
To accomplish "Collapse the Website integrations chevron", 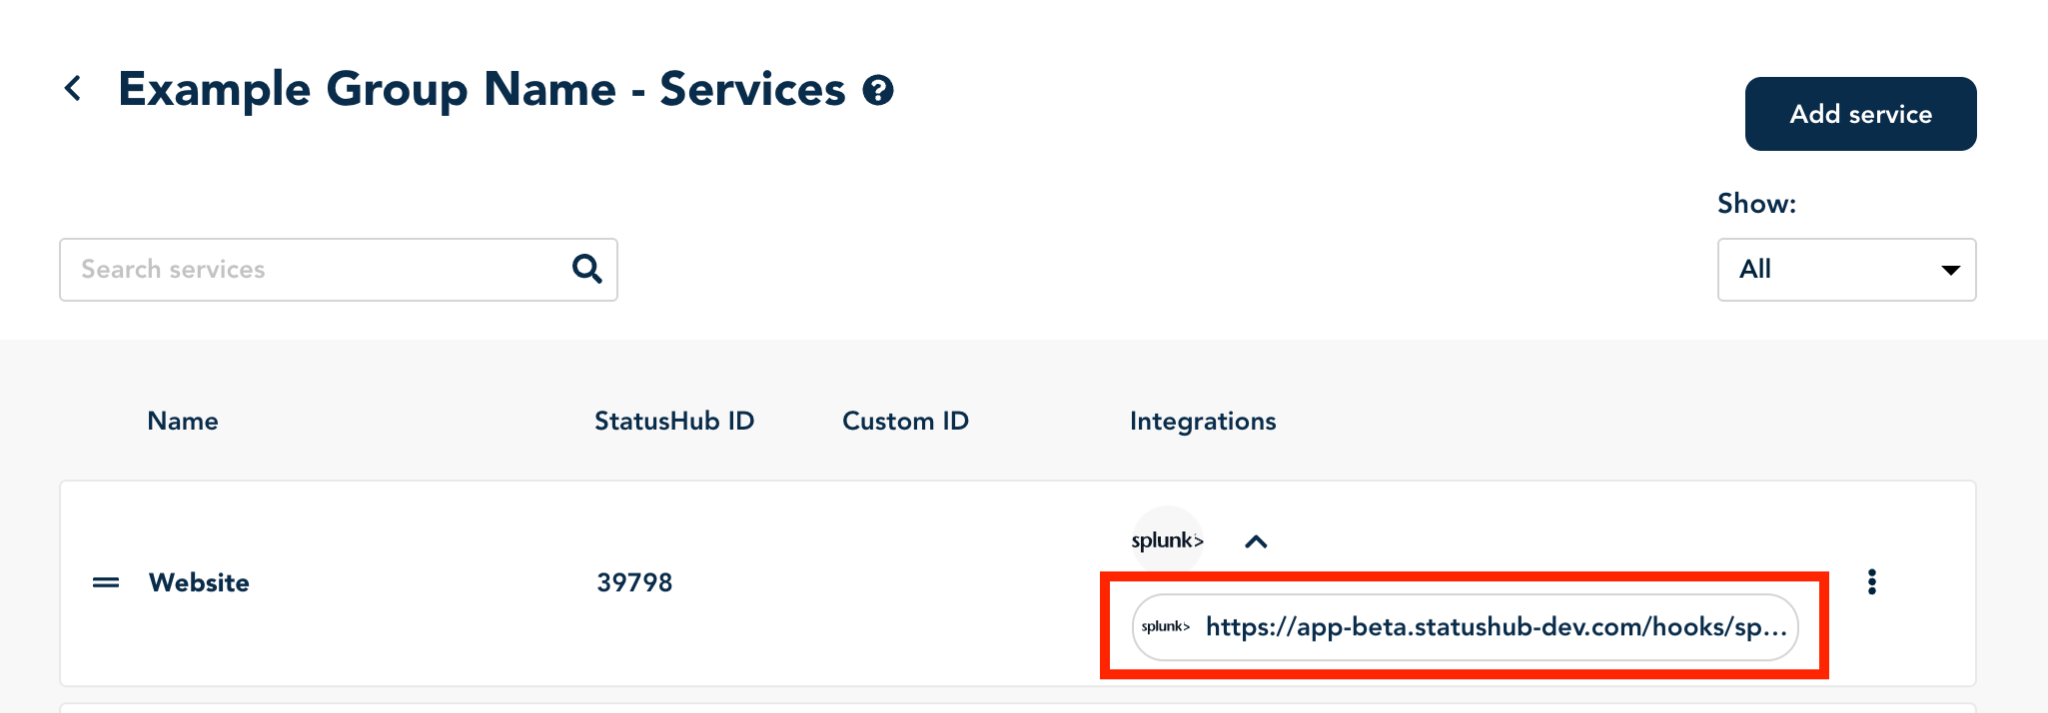I will (1256, 541).
